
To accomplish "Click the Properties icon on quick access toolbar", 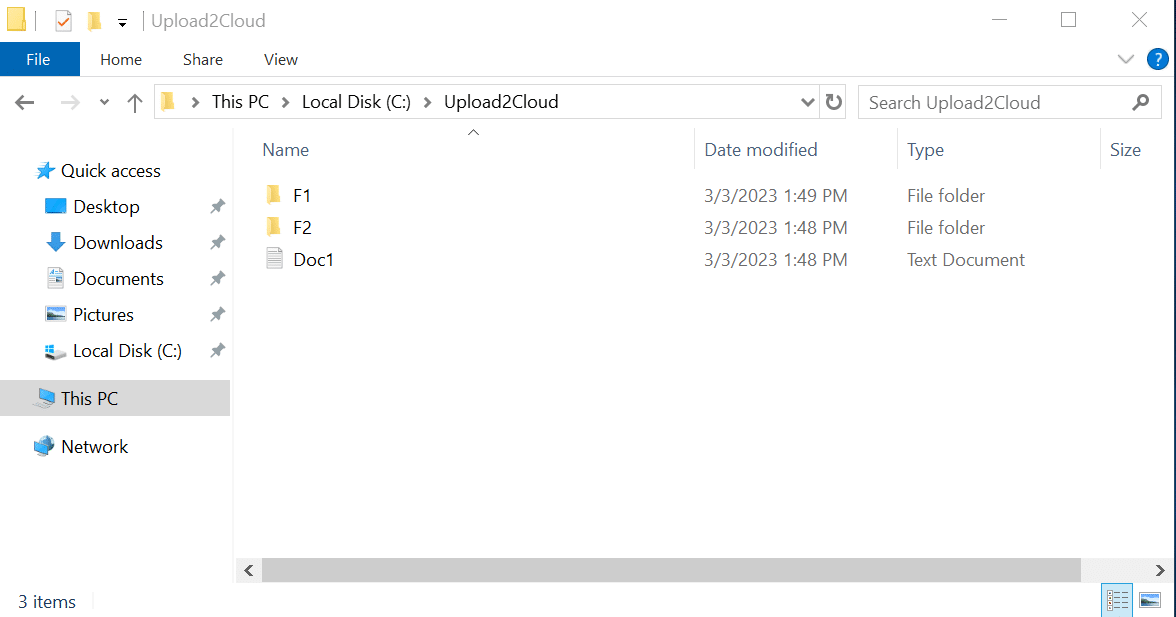I will 62,20.
